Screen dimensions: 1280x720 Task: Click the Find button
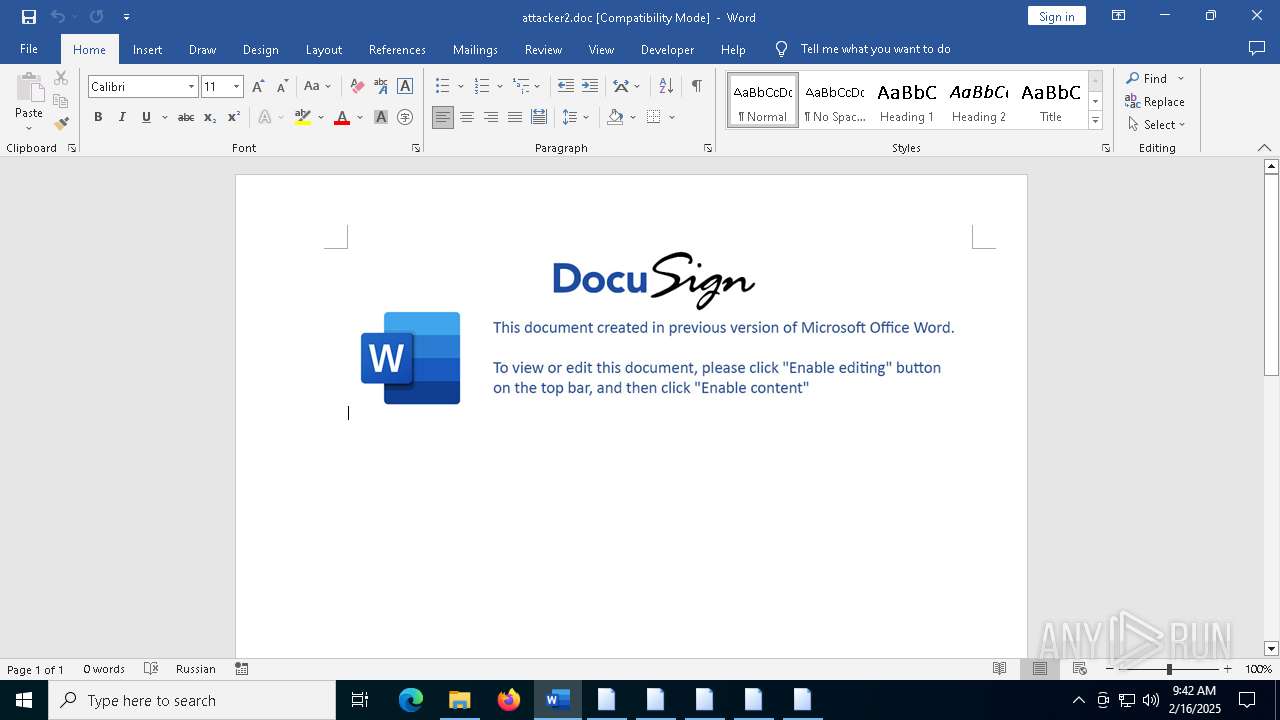[1146, 78]
